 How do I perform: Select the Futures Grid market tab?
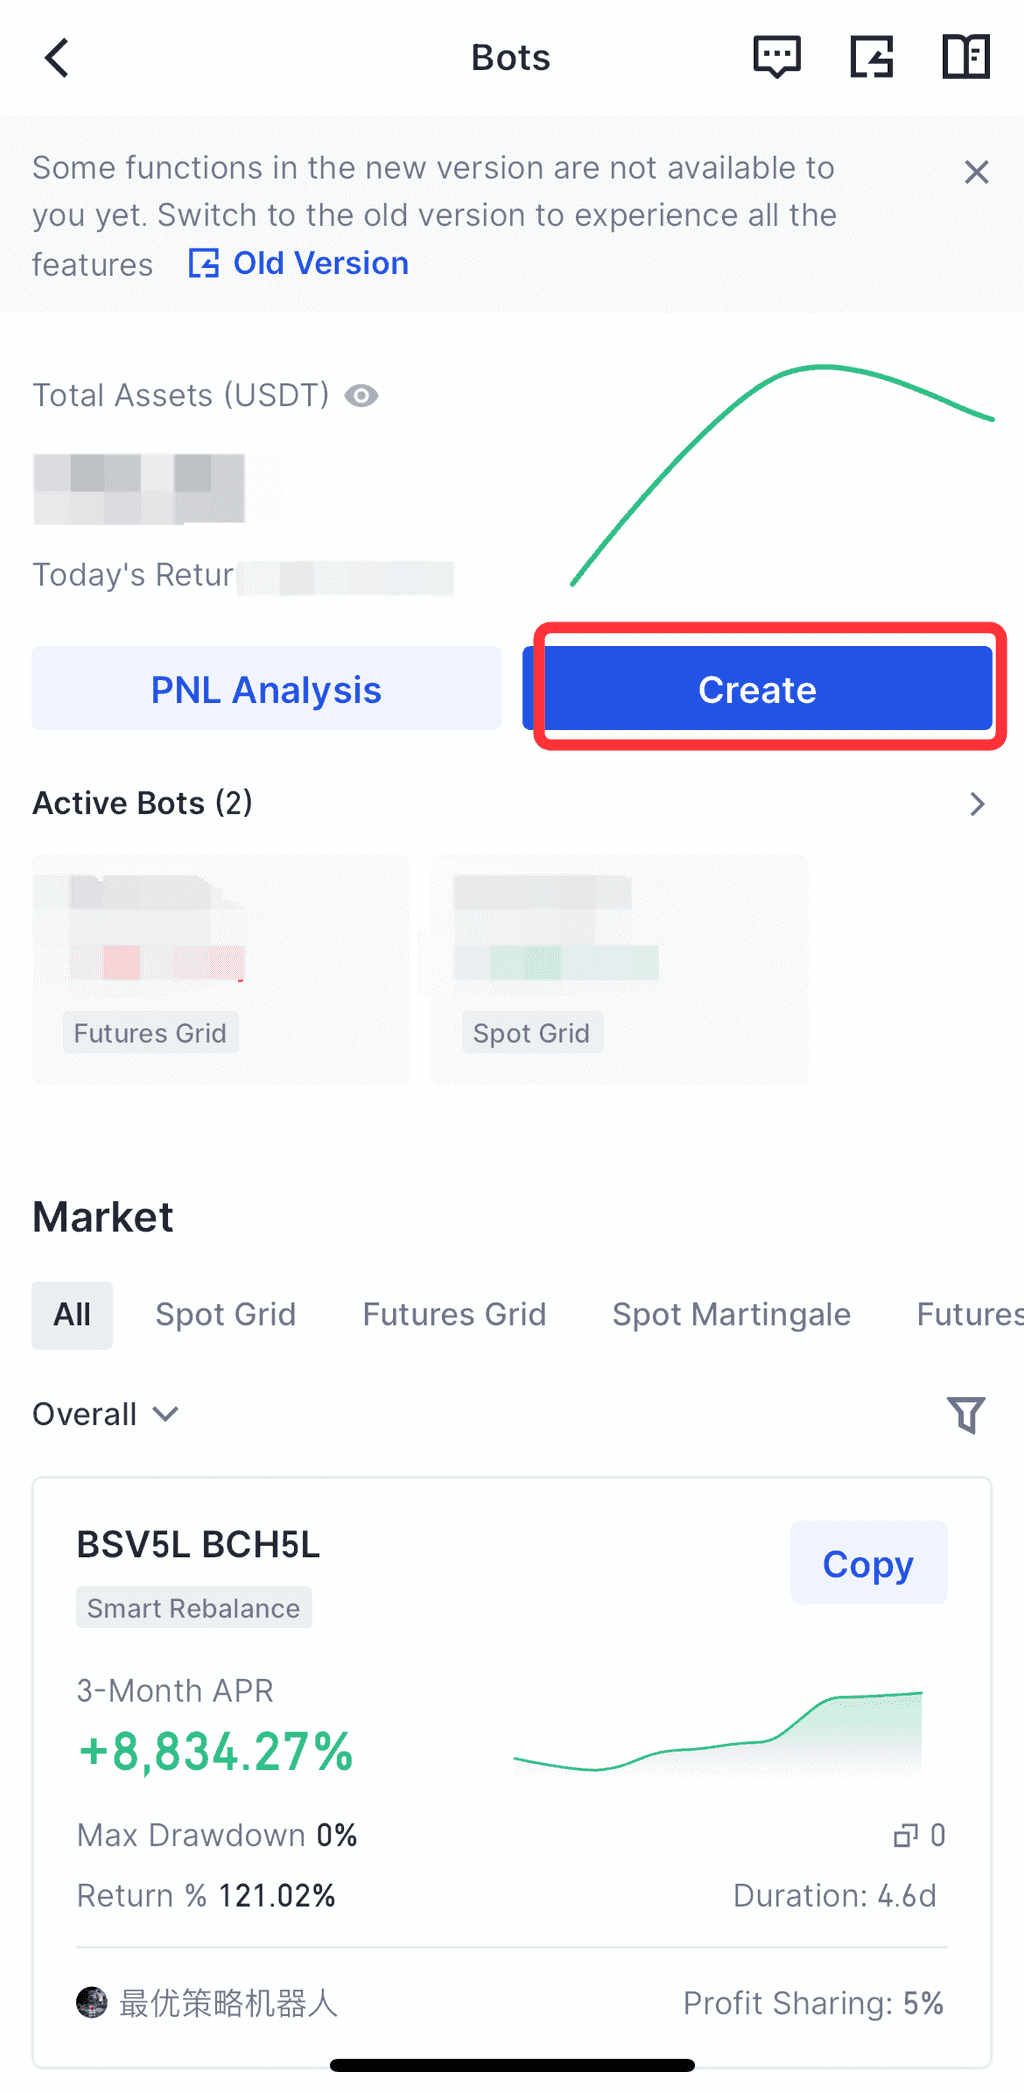point(454,1314)
